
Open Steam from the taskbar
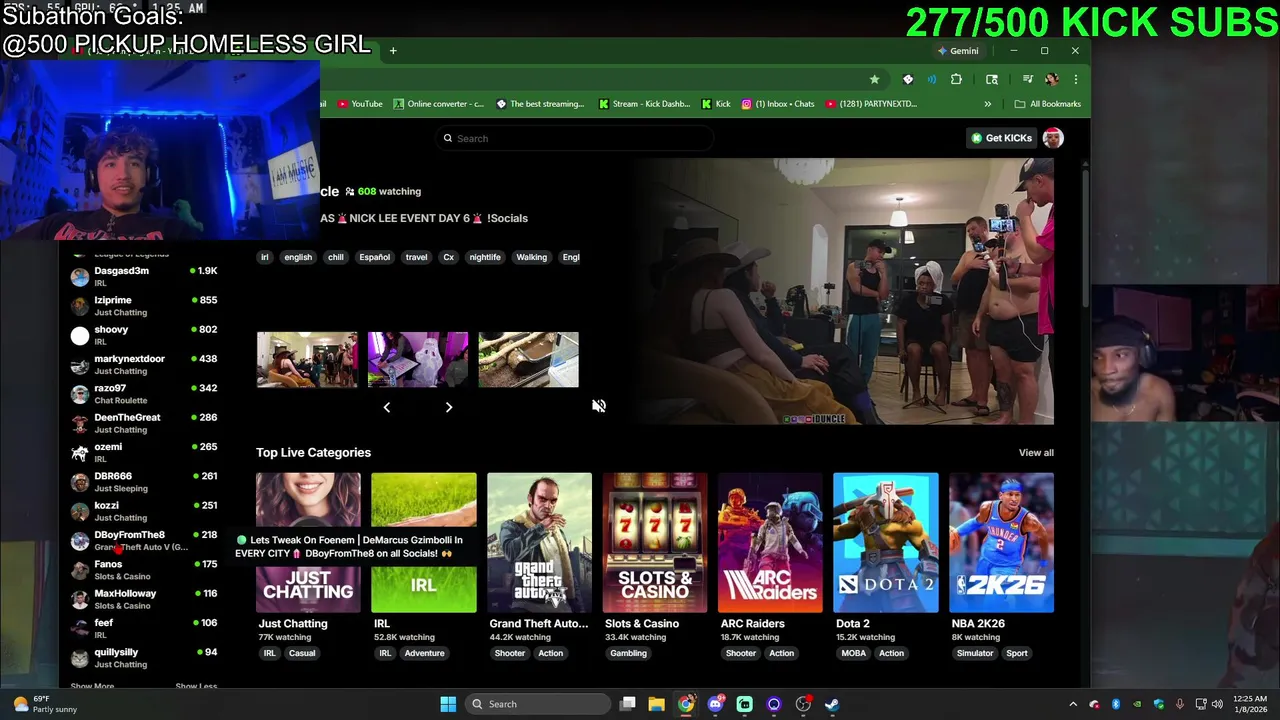tap(832, 704)
